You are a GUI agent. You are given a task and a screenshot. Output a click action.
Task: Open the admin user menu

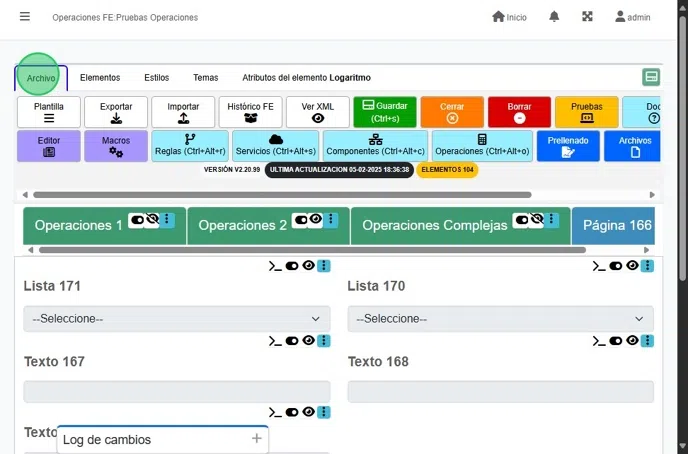(x=632, y=17)
